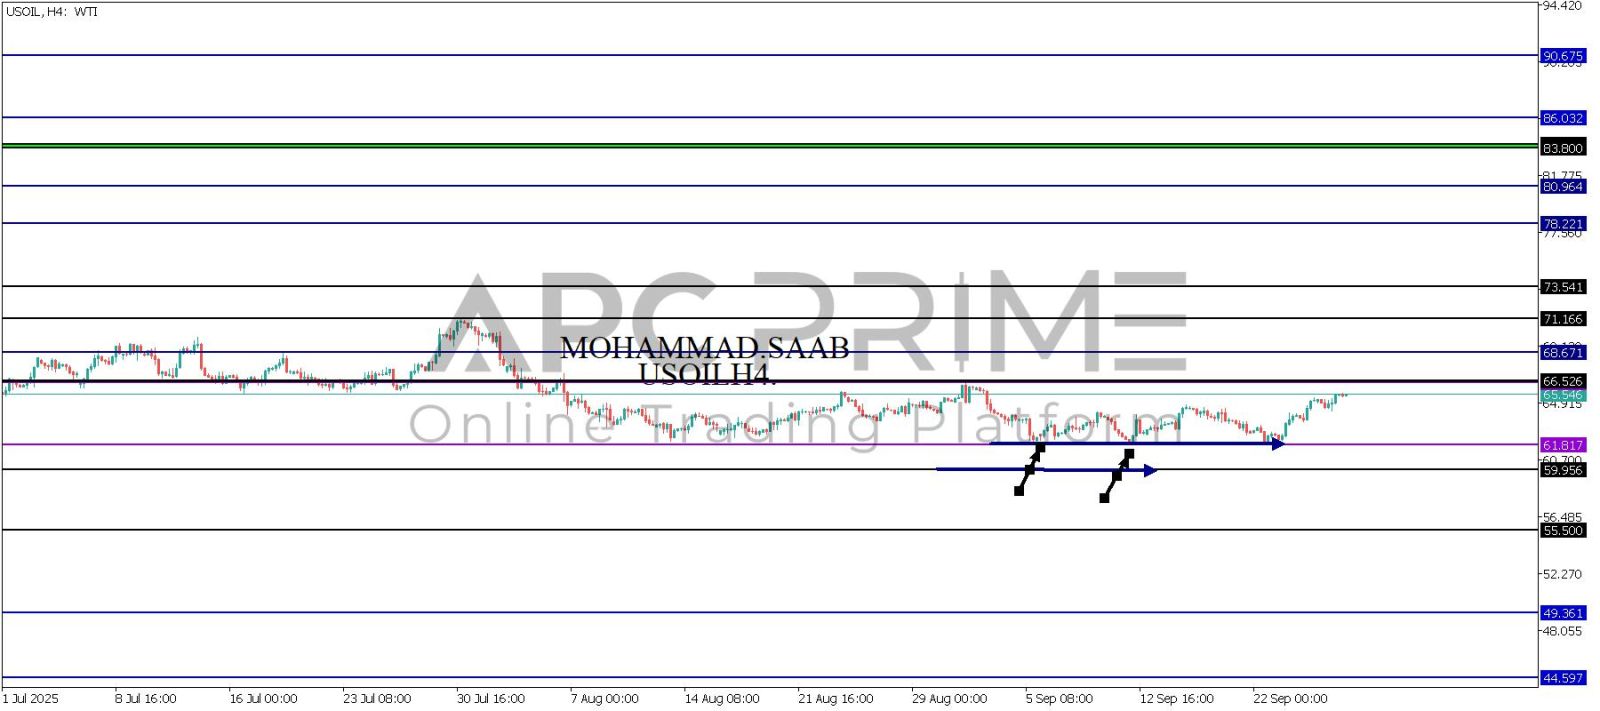Select the 71.166 price level label

[1562, 319]
